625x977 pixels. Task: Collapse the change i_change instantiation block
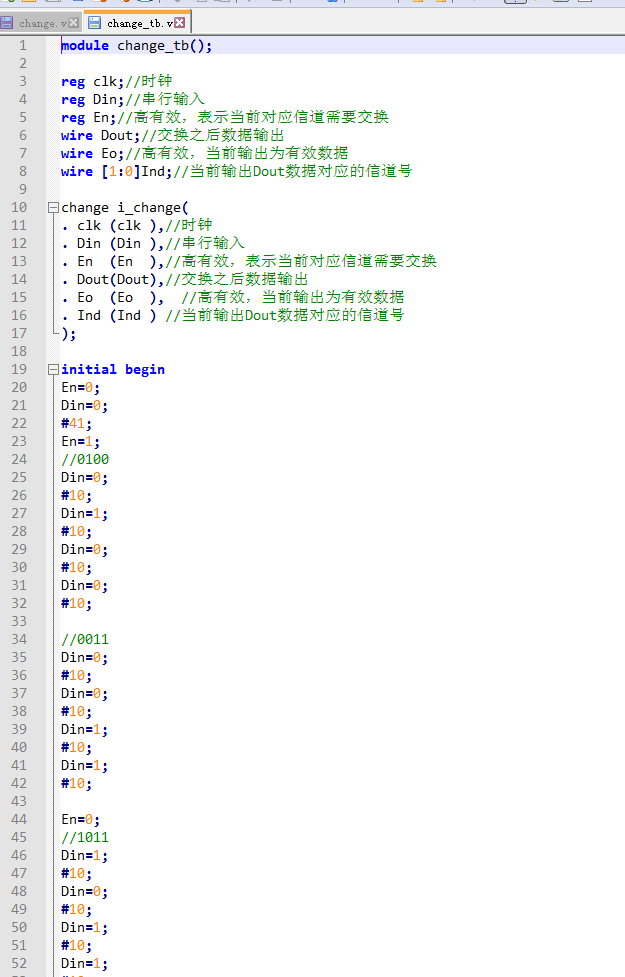tap(52, 207)
